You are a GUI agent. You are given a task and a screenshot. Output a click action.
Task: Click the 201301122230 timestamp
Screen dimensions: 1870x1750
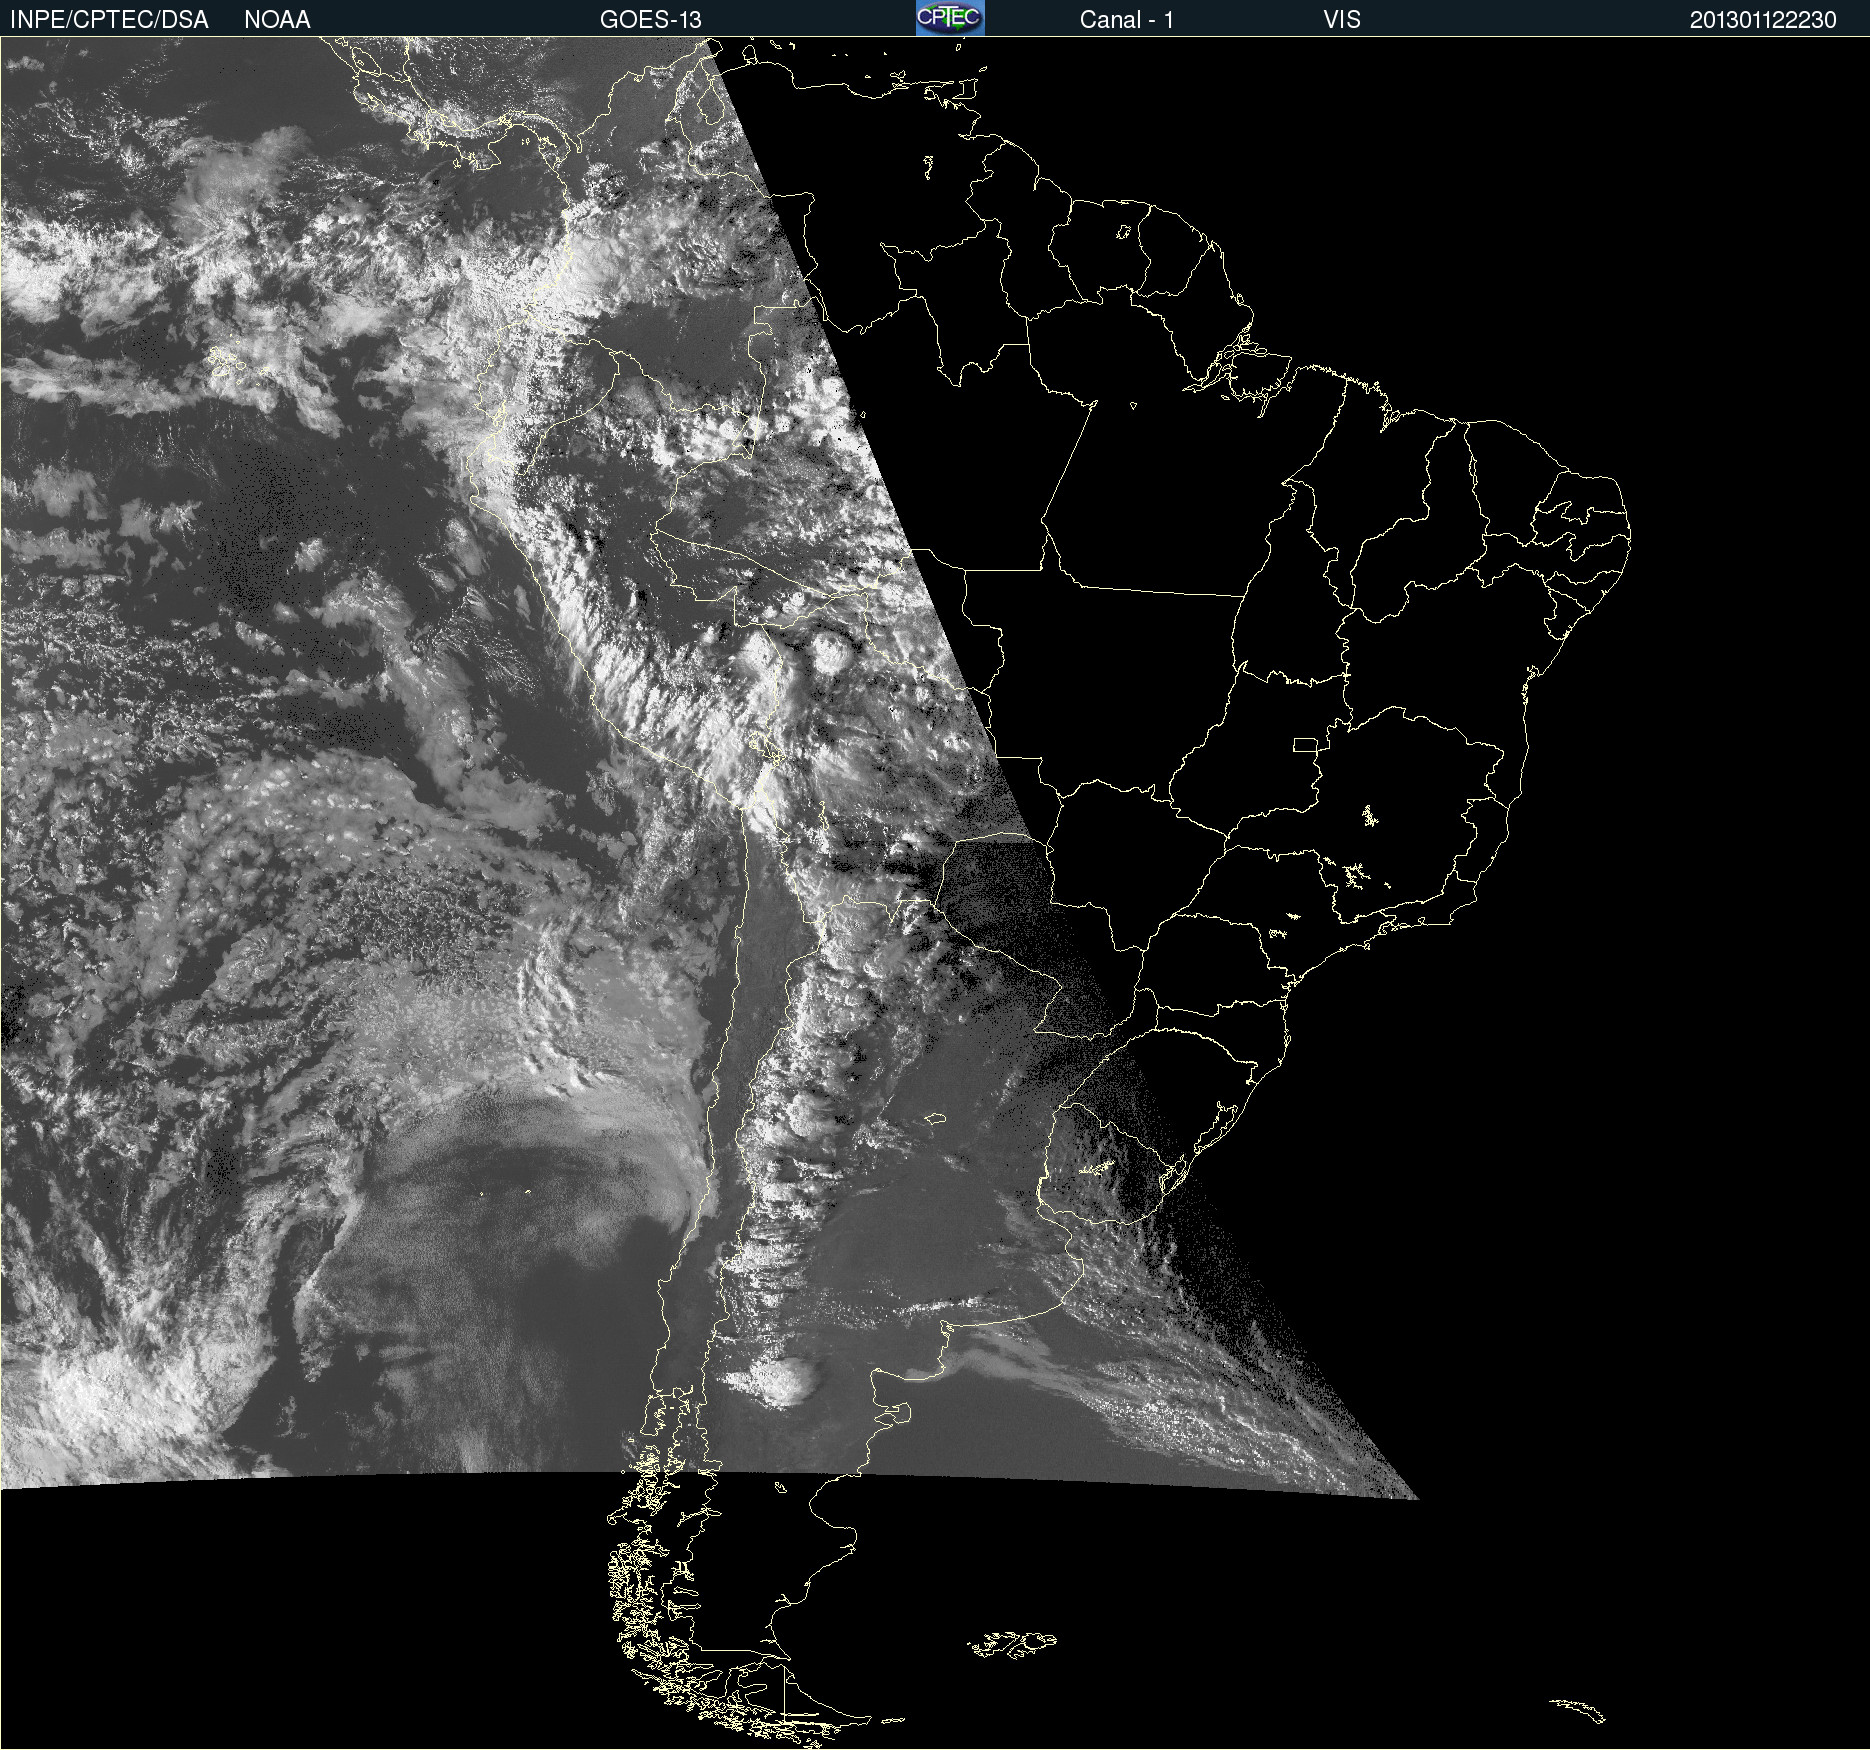tap(1763, 20)
